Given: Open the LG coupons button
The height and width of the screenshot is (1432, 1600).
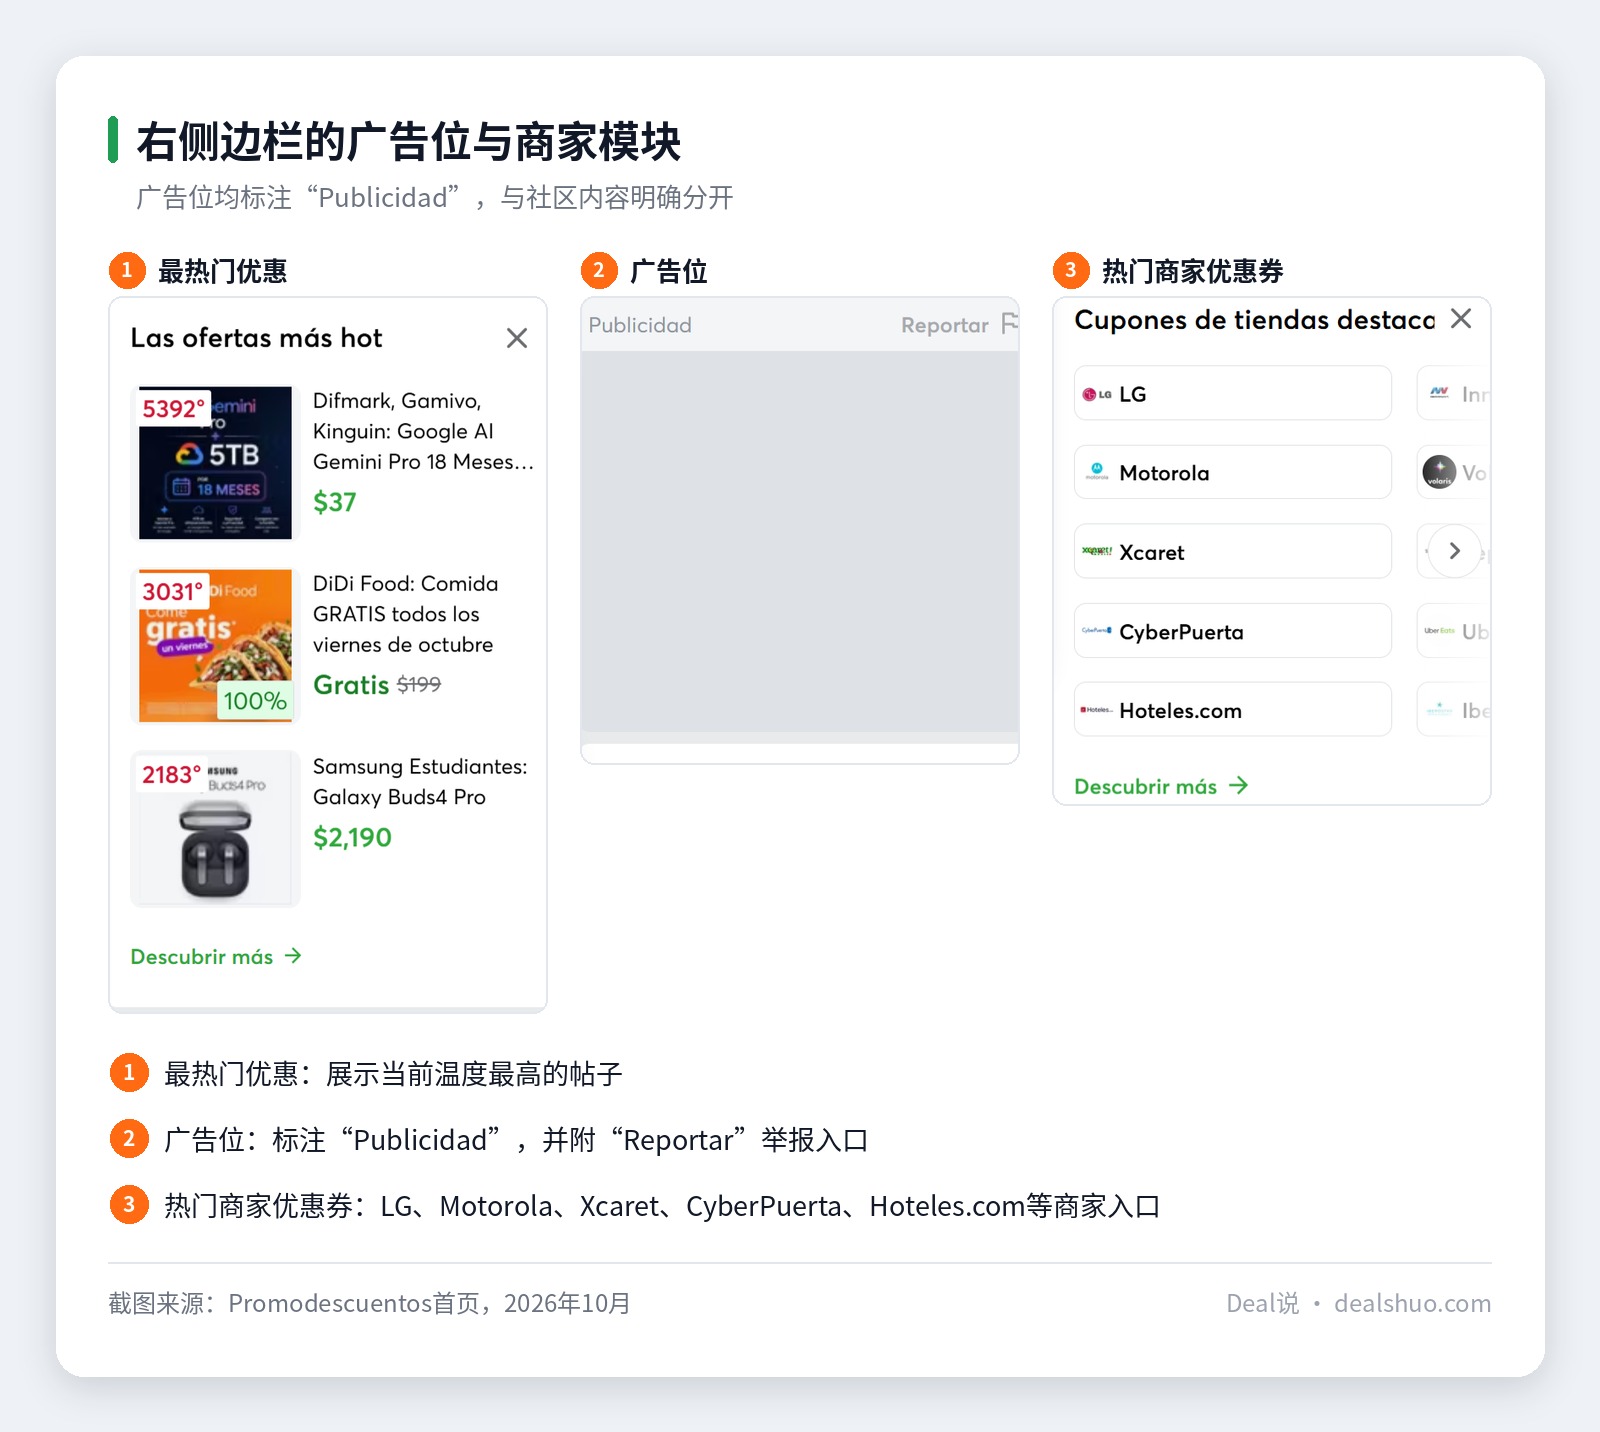Looking at the screenshot, I should 1233,393.
